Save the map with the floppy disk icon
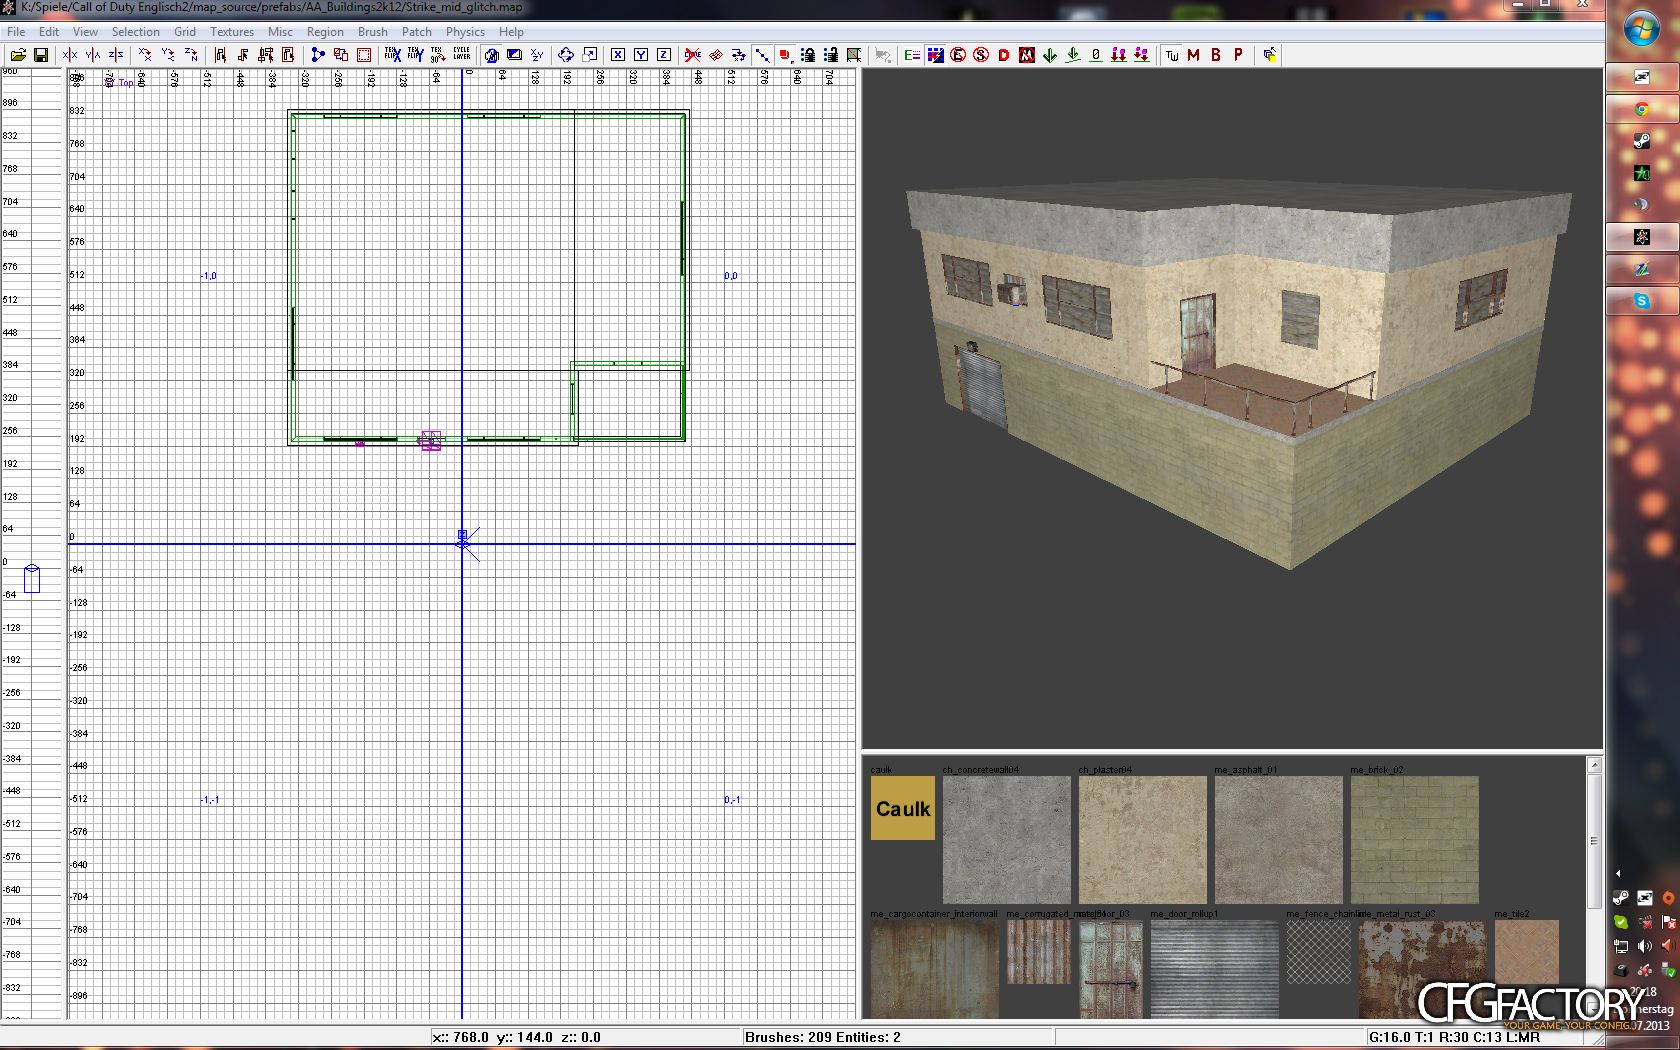1680x1050 pixels. (x=41, y=55)
